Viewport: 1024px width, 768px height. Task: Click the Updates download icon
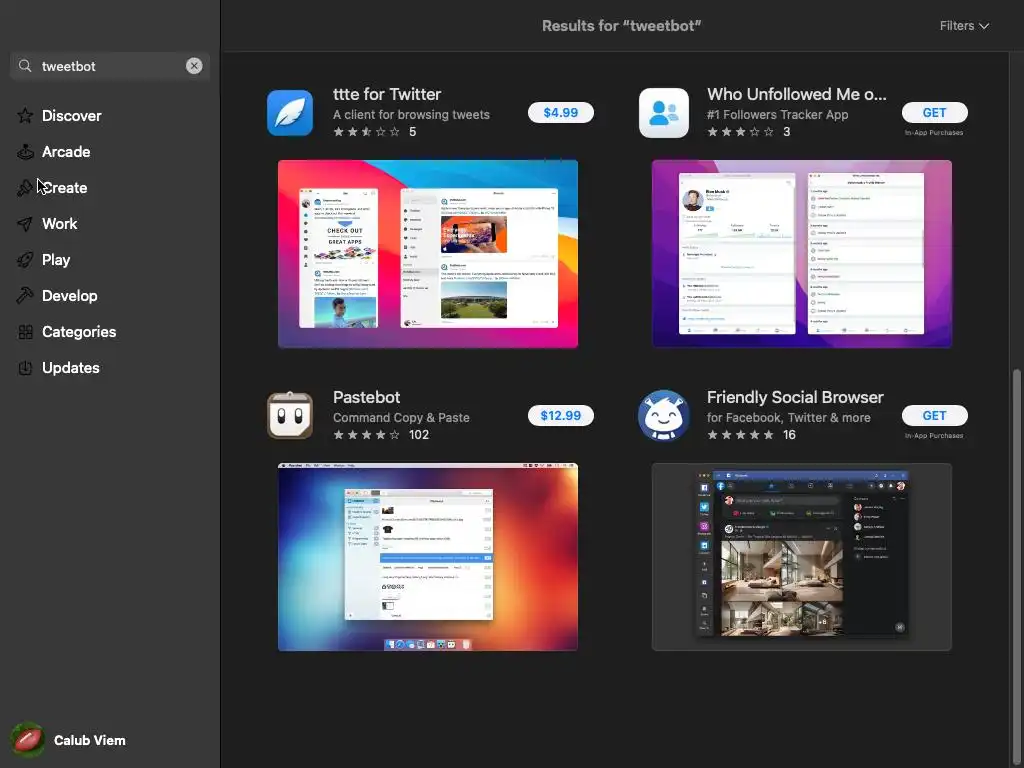[x=25, y=368]
